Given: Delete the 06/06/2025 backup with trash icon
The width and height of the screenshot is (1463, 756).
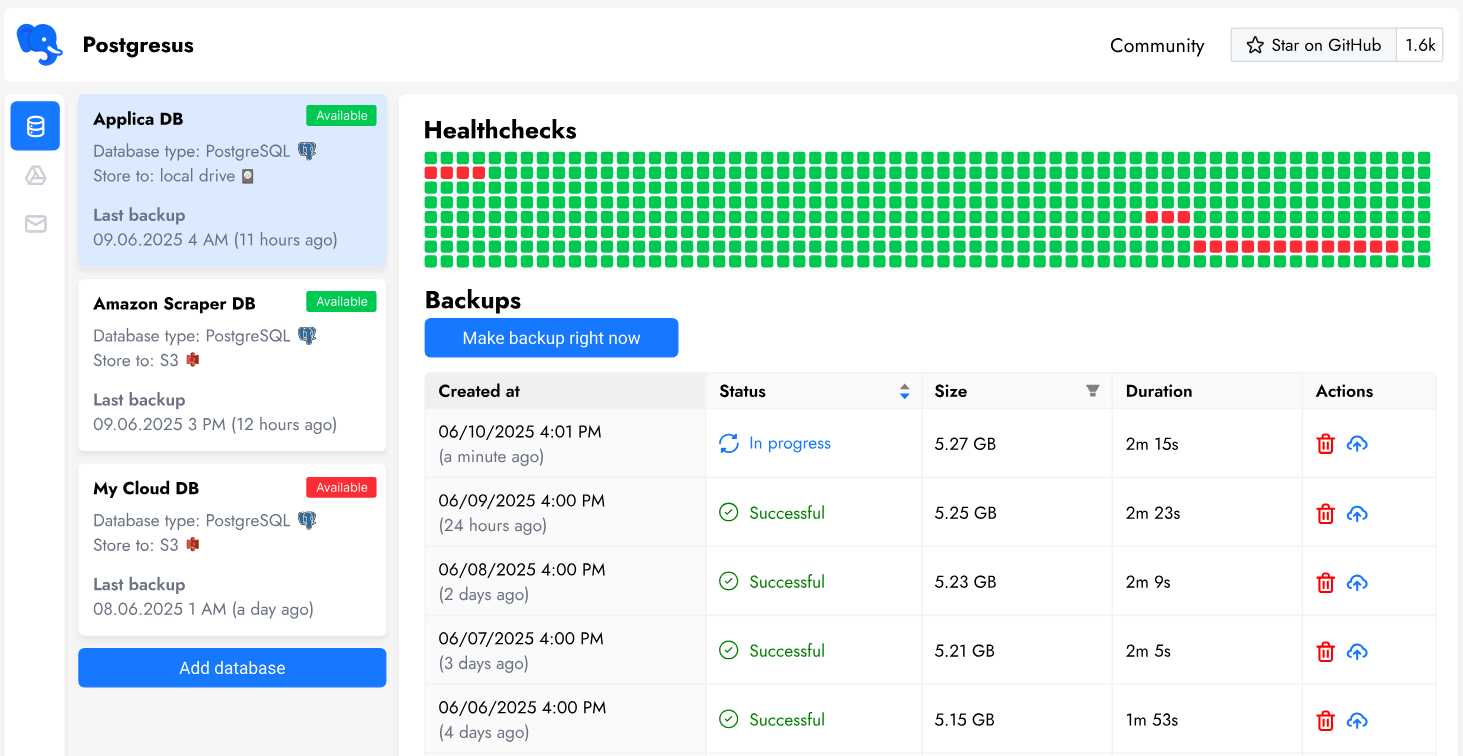Looking at the screenshot, I should pyautogui.click(x=1325, y=720).
